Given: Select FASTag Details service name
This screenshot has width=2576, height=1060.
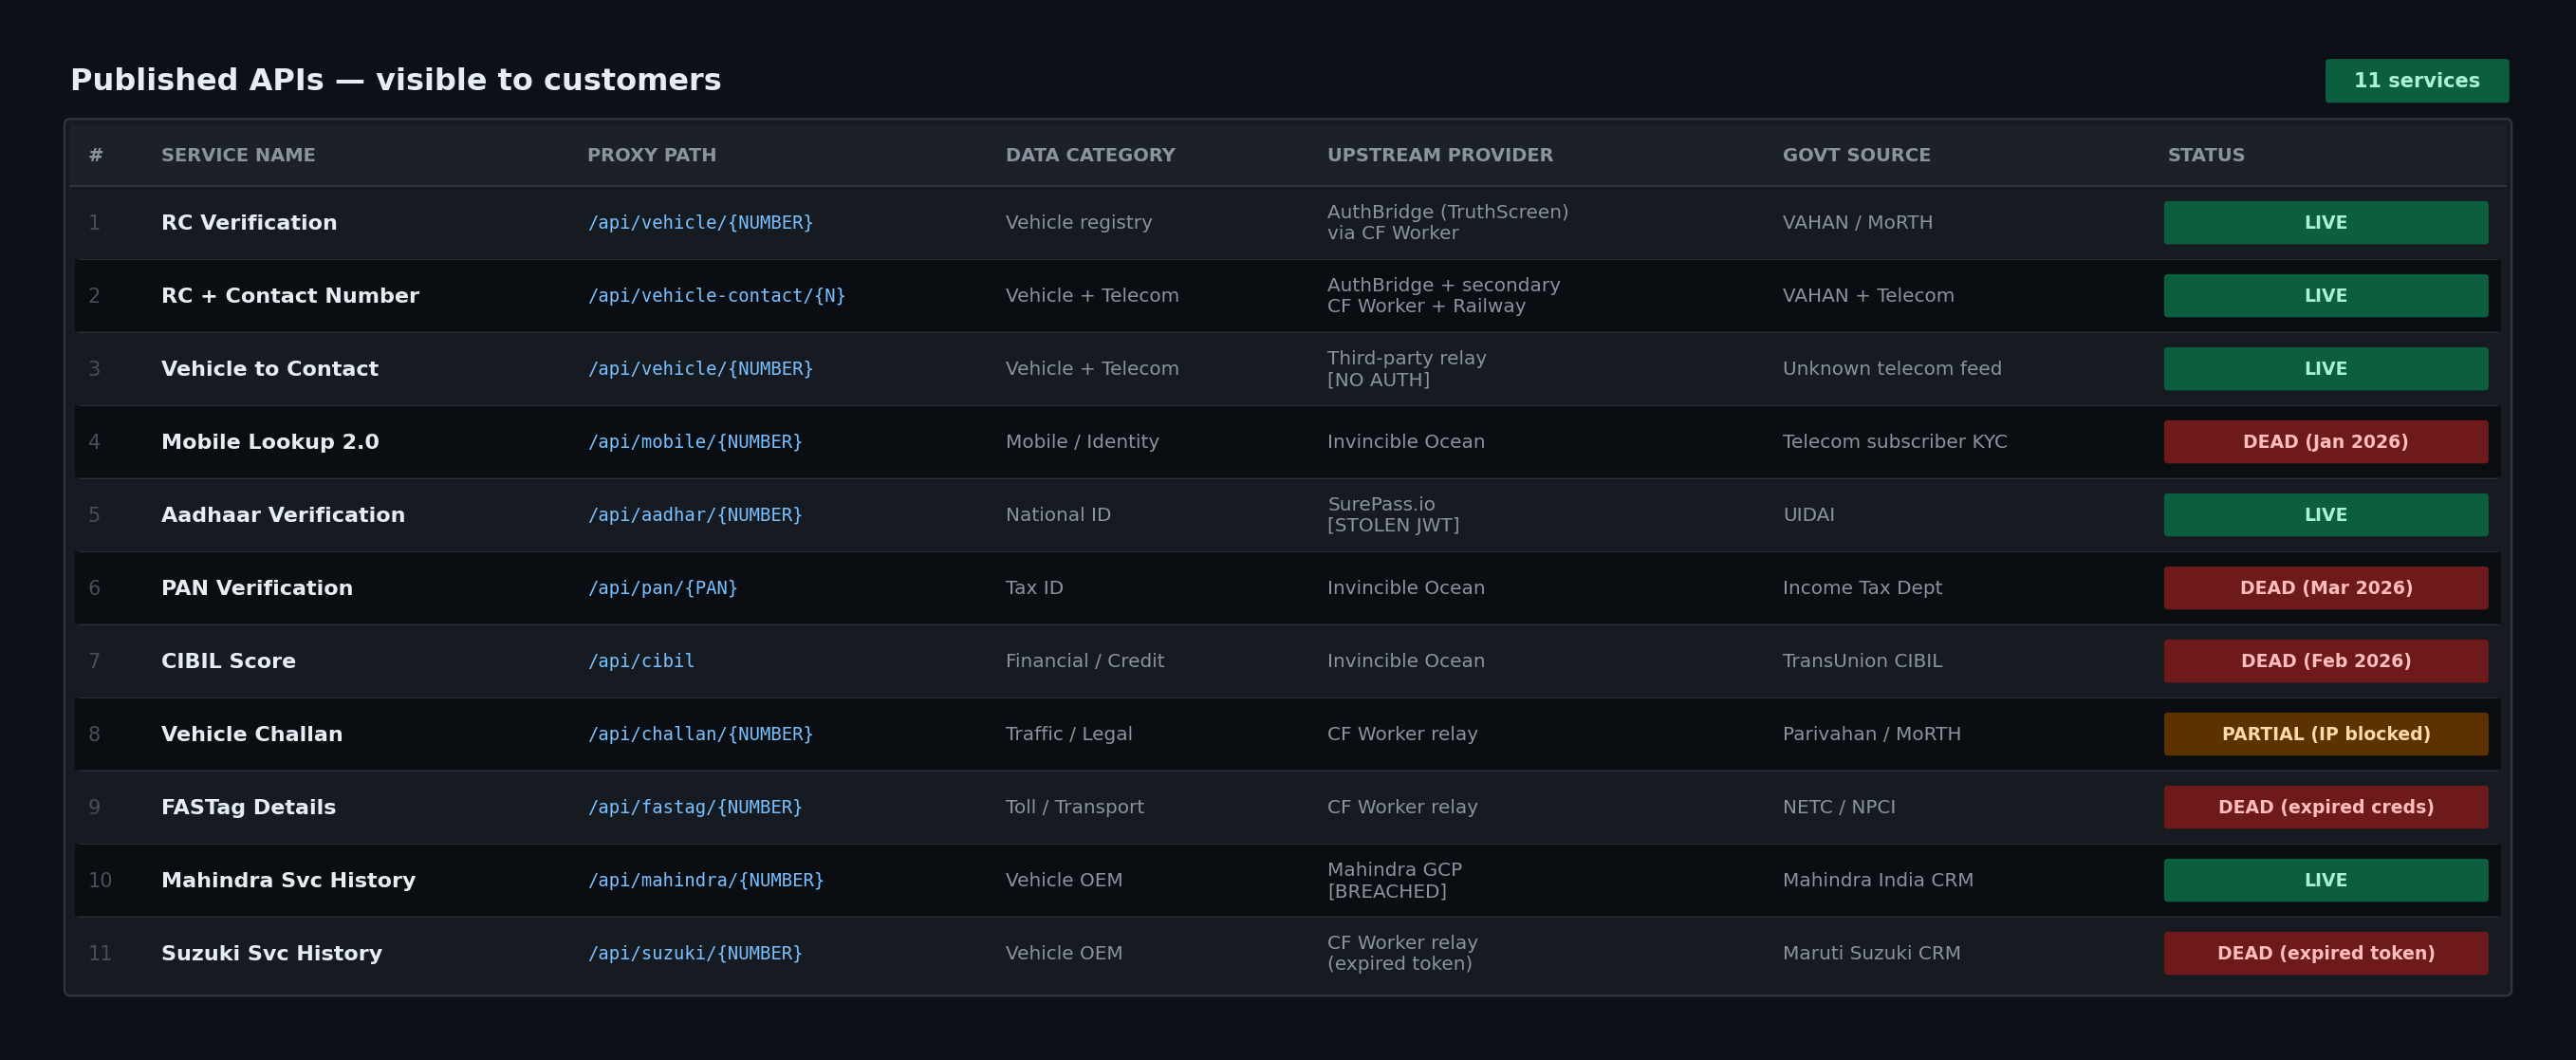Looking at the screenshot, I should [248, 807].
